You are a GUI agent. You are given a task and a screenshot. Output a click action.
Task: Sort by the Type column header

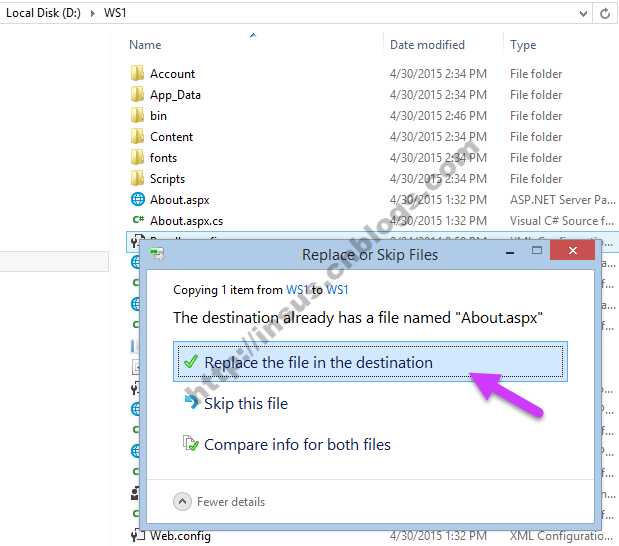point(523,45)
